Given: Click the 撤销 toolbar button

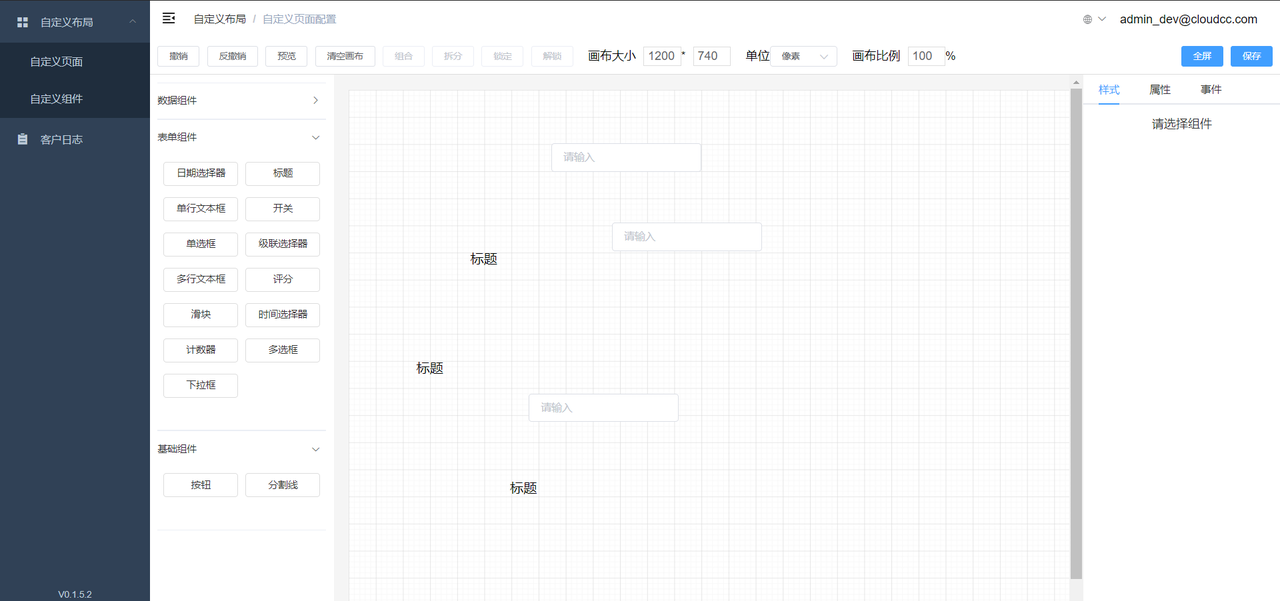Looking at the screenshot, I should pos(179,56).
